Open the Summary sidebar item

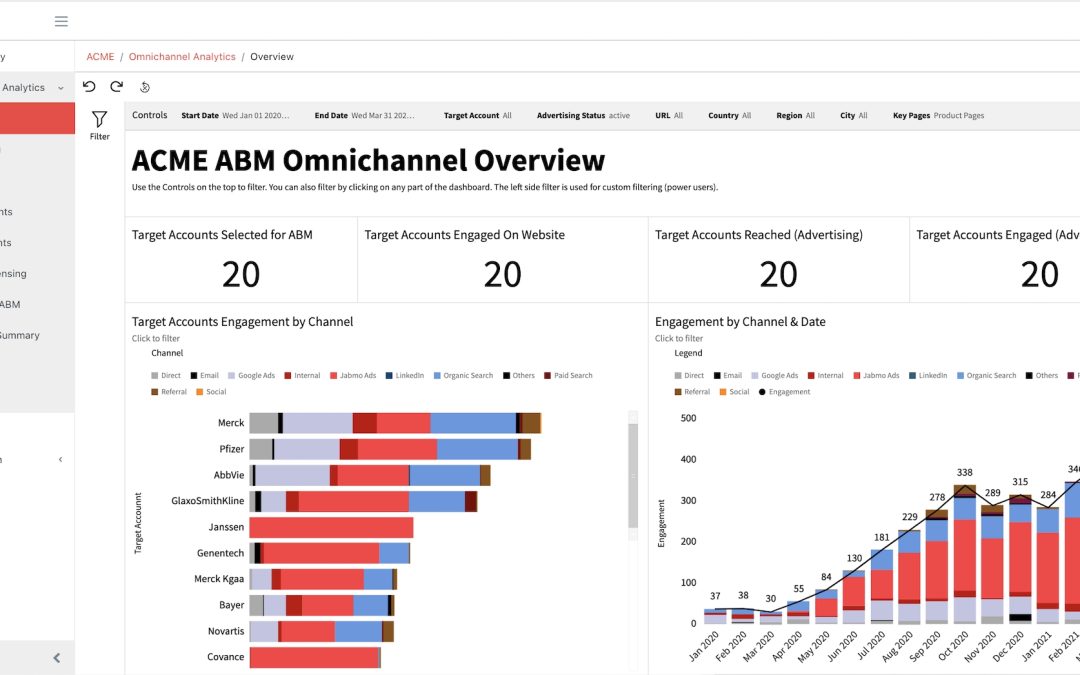[x=20, y=335]
